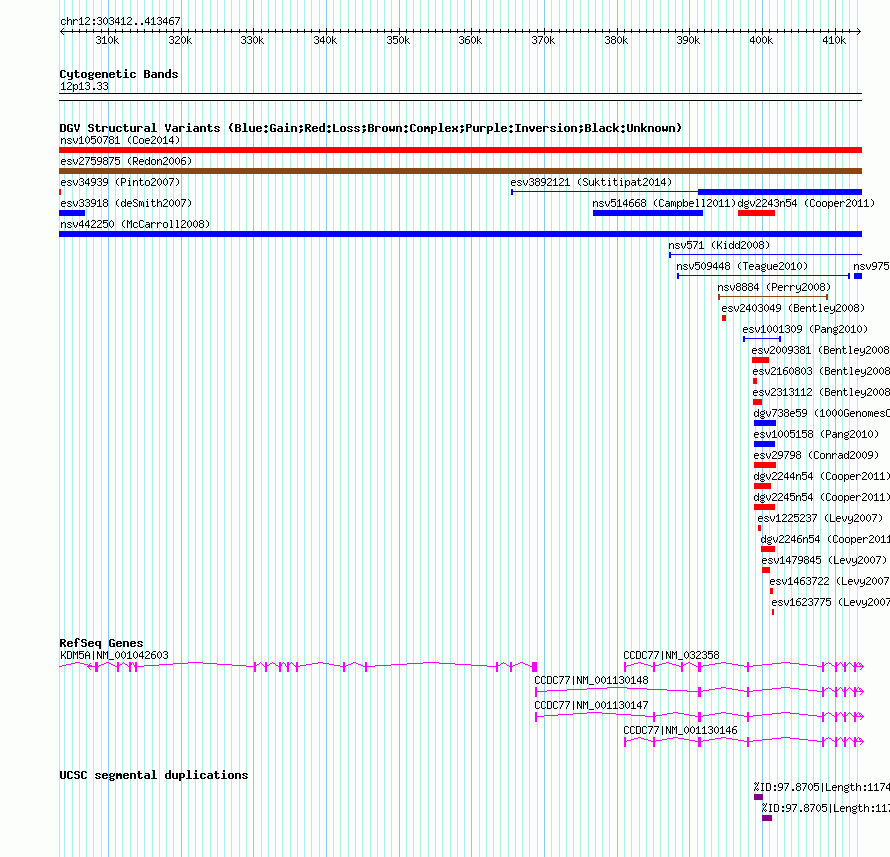Open esv1463722 Levy2007 variant label
This screenshot has height=857, width=890.
coord(829,581)
